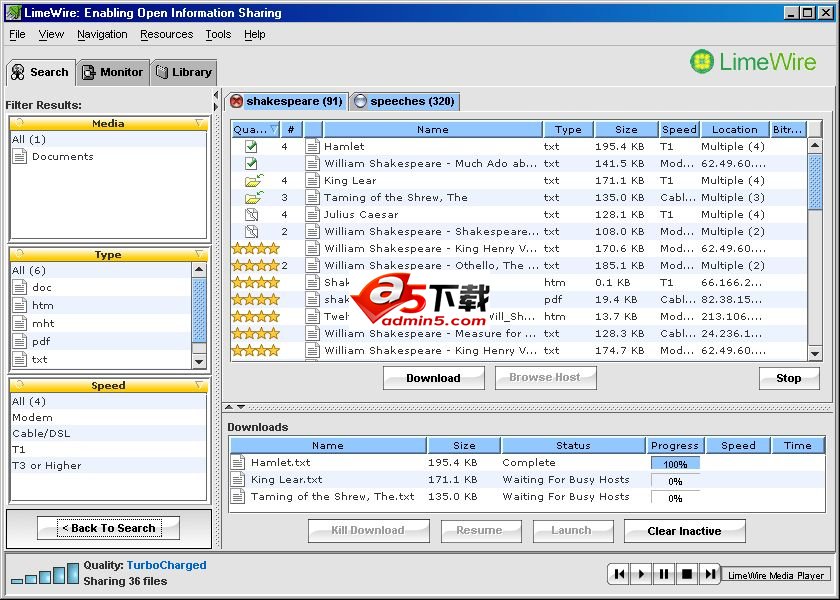Select pdf in Type filter list

point(41,341)
